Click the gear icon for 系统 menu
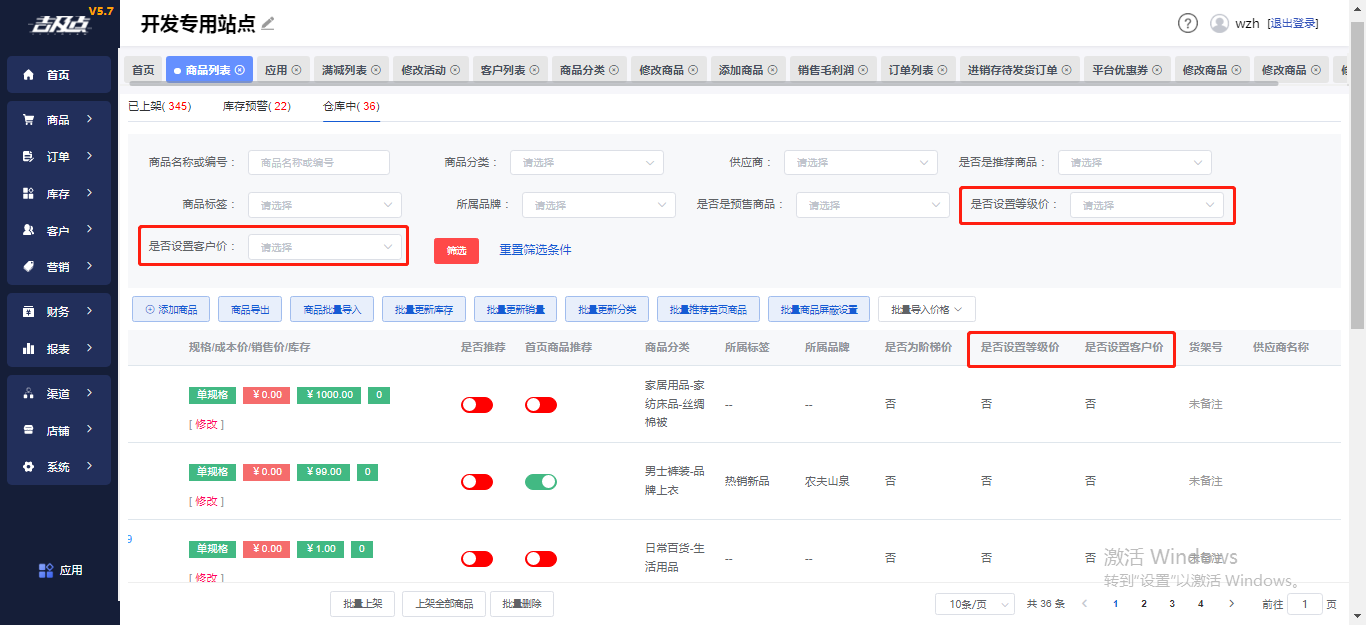 pyautogui.click(x=28, y=467)
